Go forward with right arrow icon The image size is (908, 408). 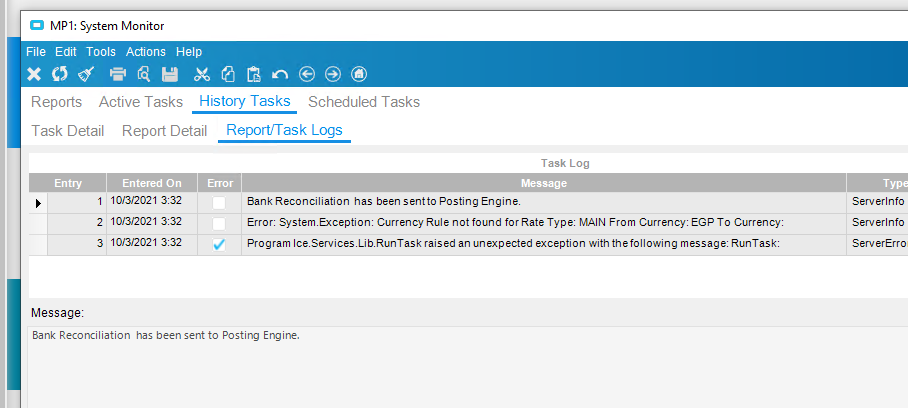pos(333,74)
